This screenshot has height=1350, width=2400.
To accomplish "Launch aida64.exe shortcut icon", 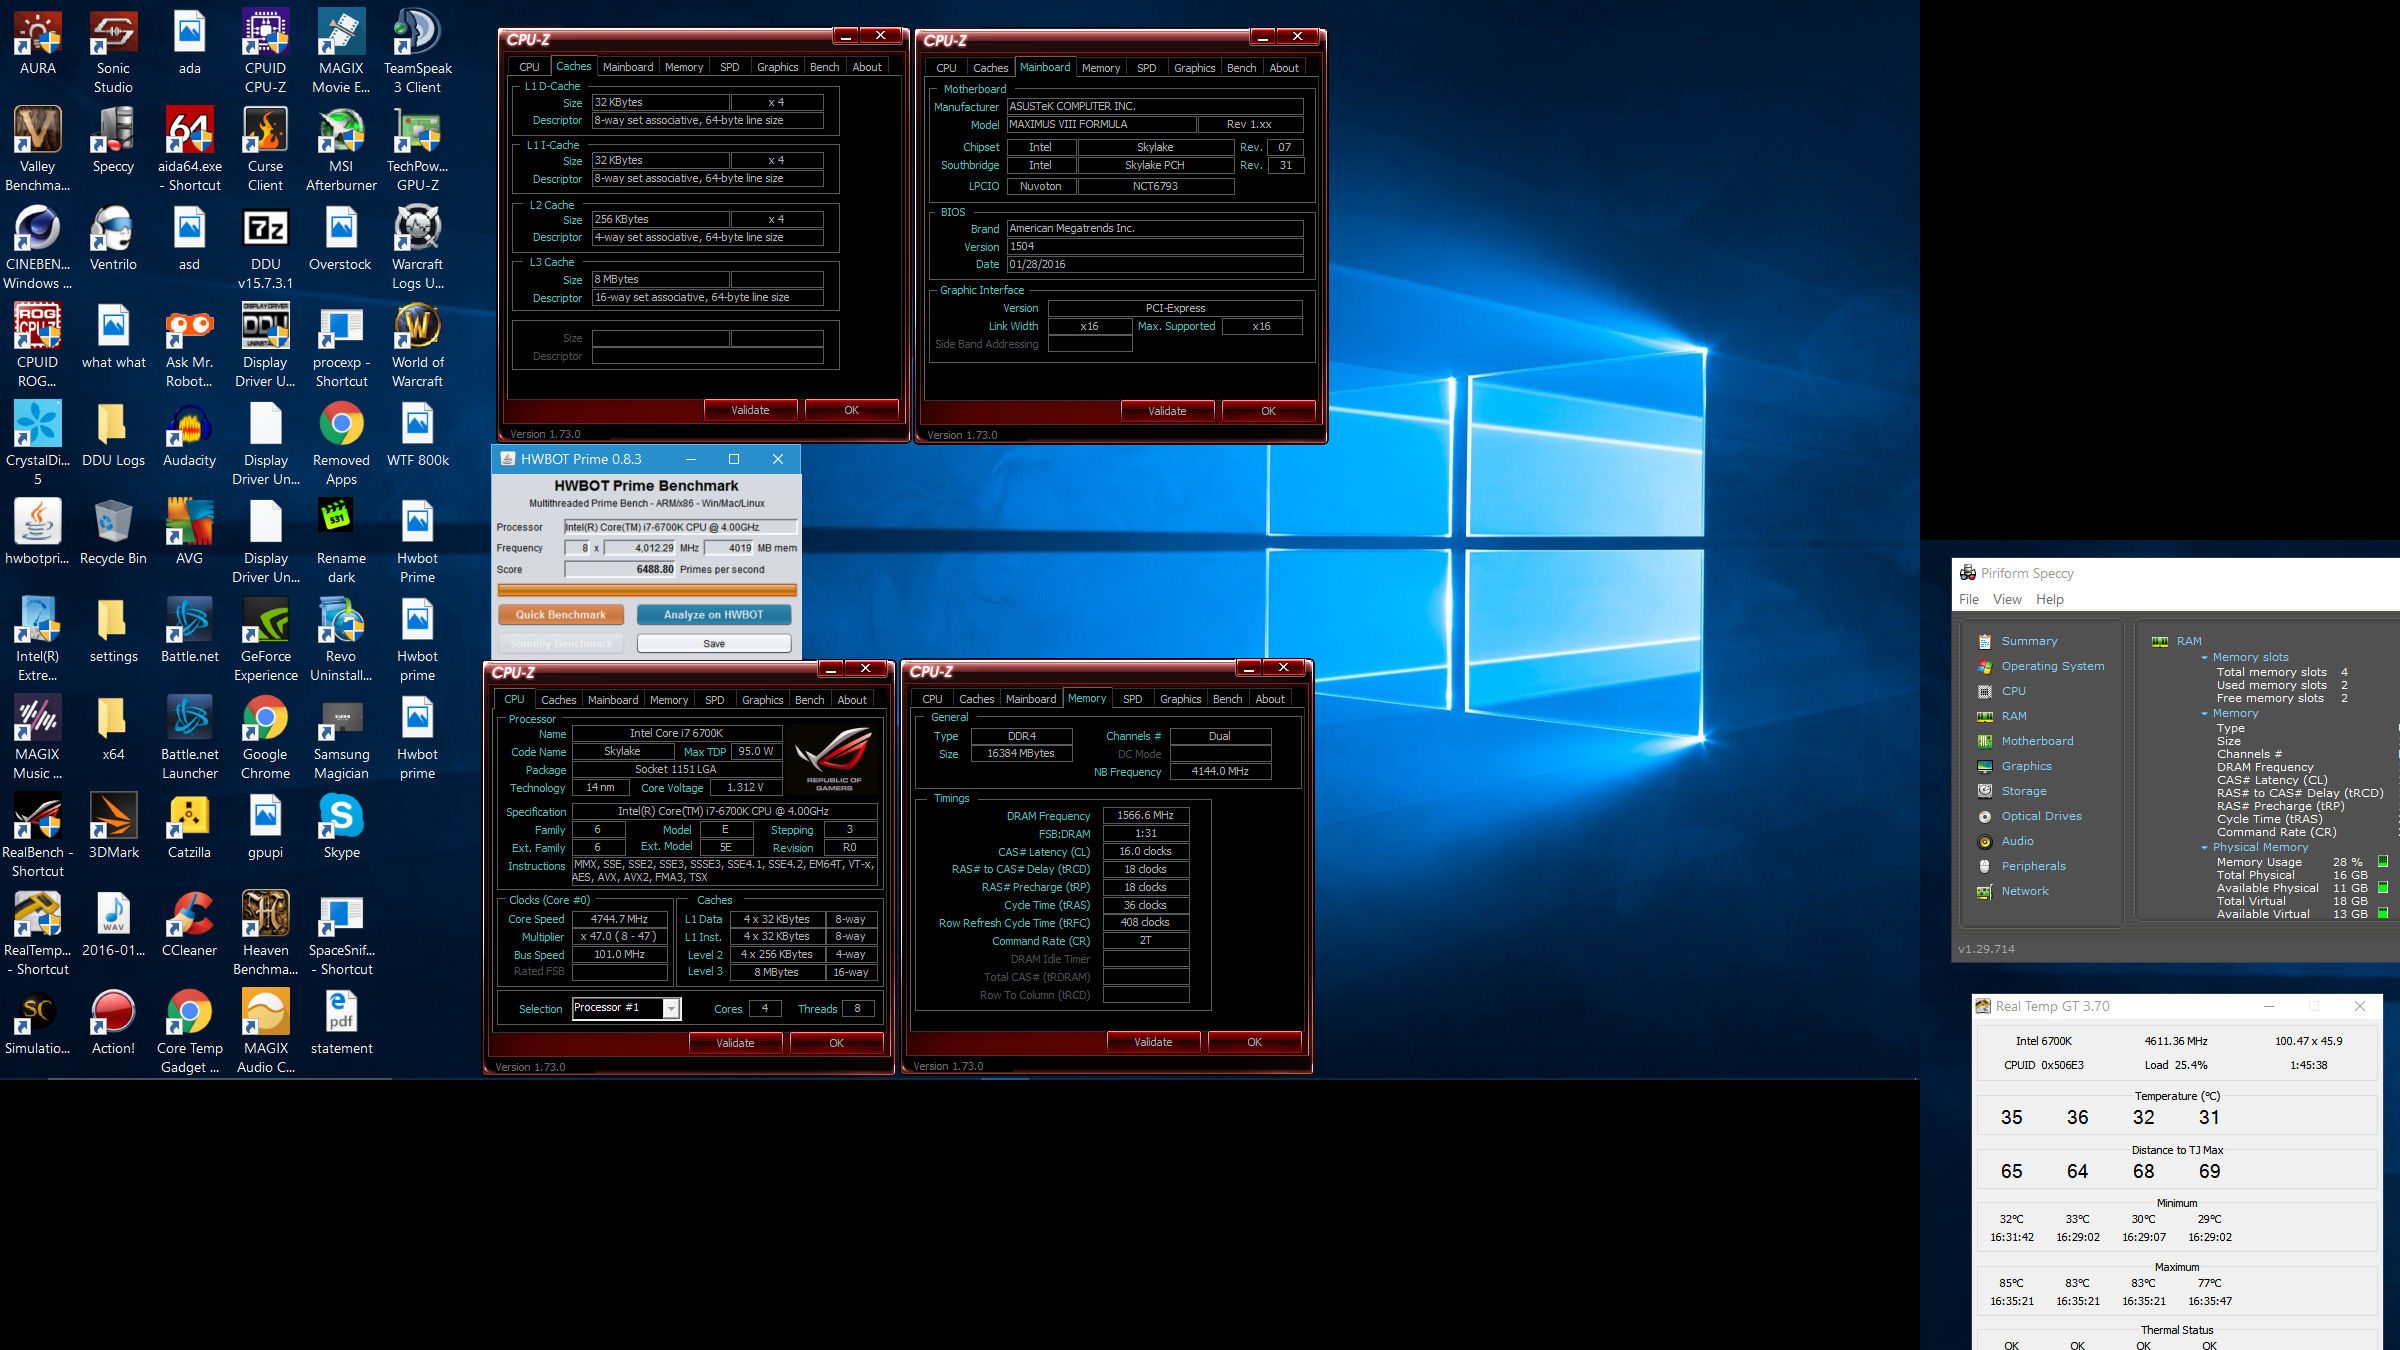I will coord(189,149).
